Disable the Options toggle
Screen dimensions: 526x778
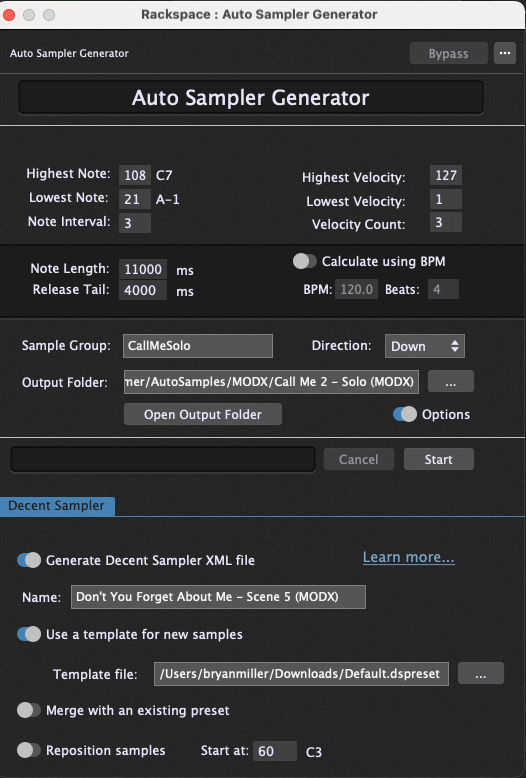pos(405,414)
